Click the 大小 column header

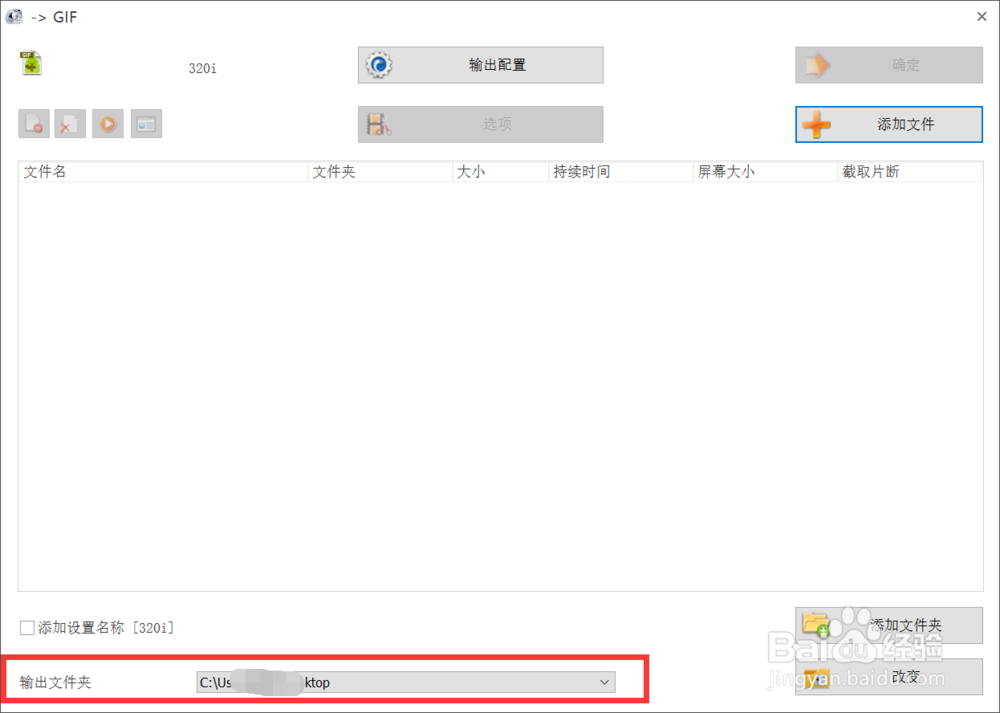[x=501, y=172]
